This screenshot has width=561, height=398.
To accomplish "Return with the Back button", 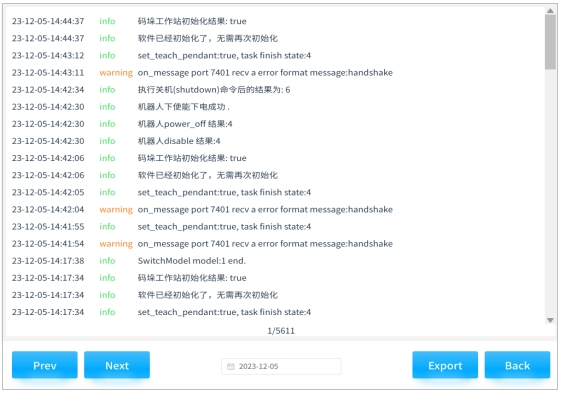I will (x=517, y=365).
